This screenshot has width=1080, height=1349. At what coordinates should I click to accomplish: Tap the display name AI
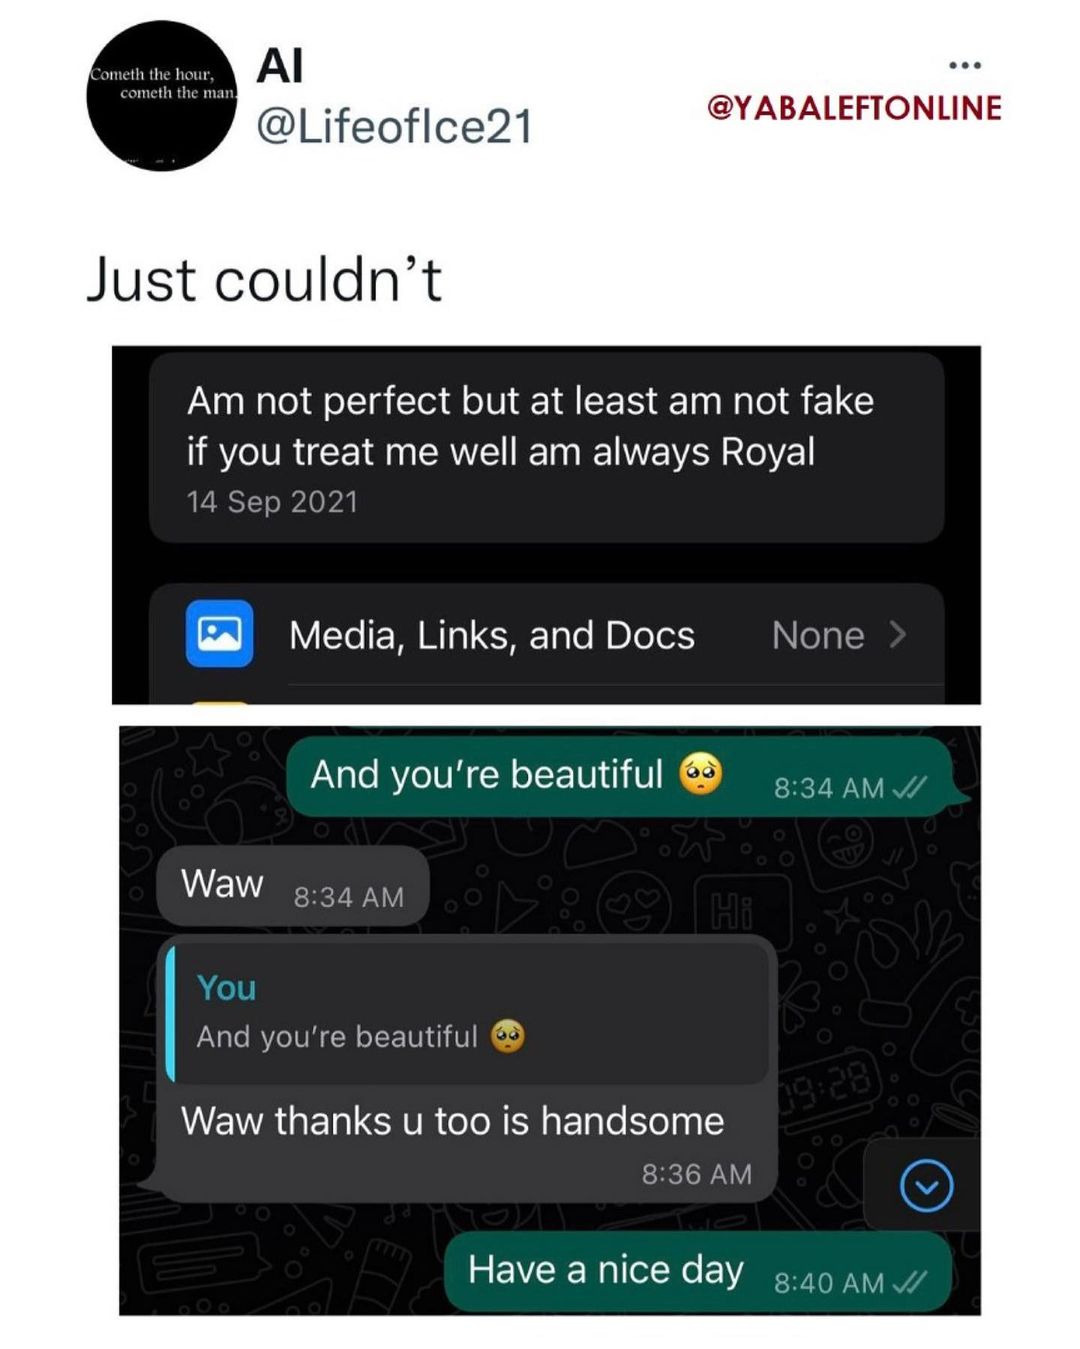click(280, 66)
